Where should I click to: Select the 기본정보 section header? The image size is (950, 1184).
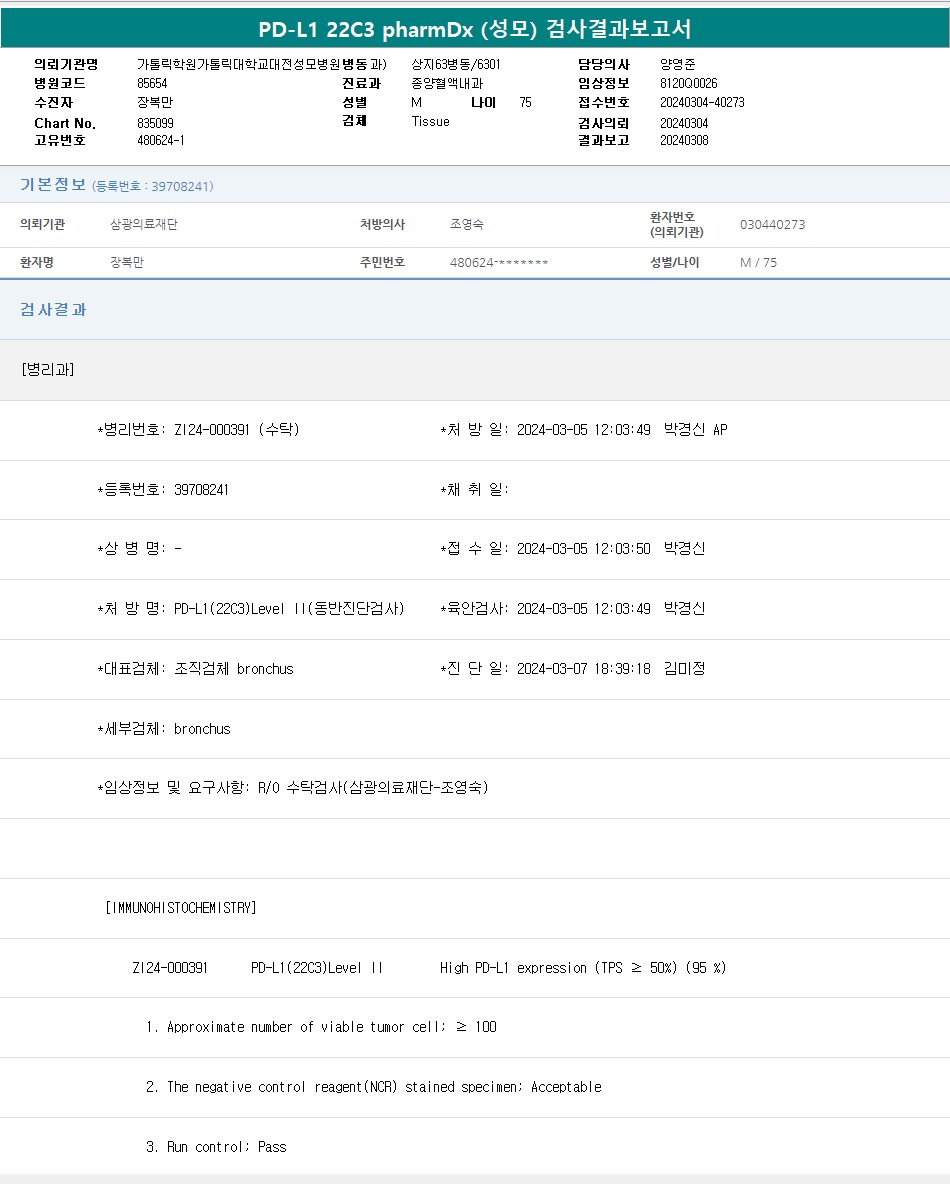point(53,185)
